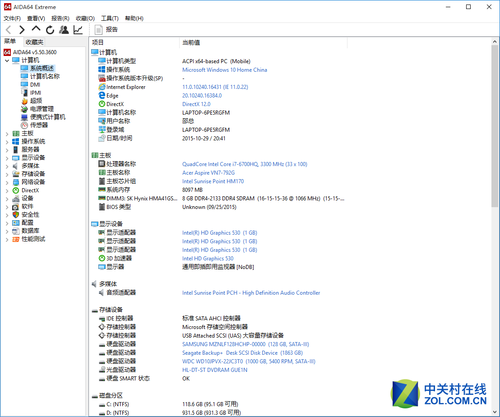Select the 系统内存 row icon
The width and height of the screenshot is (500, 417).
[102, 189]
